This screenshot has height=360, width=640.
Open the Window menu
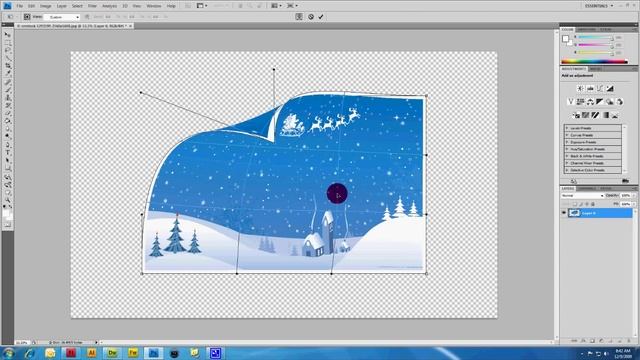154,6
